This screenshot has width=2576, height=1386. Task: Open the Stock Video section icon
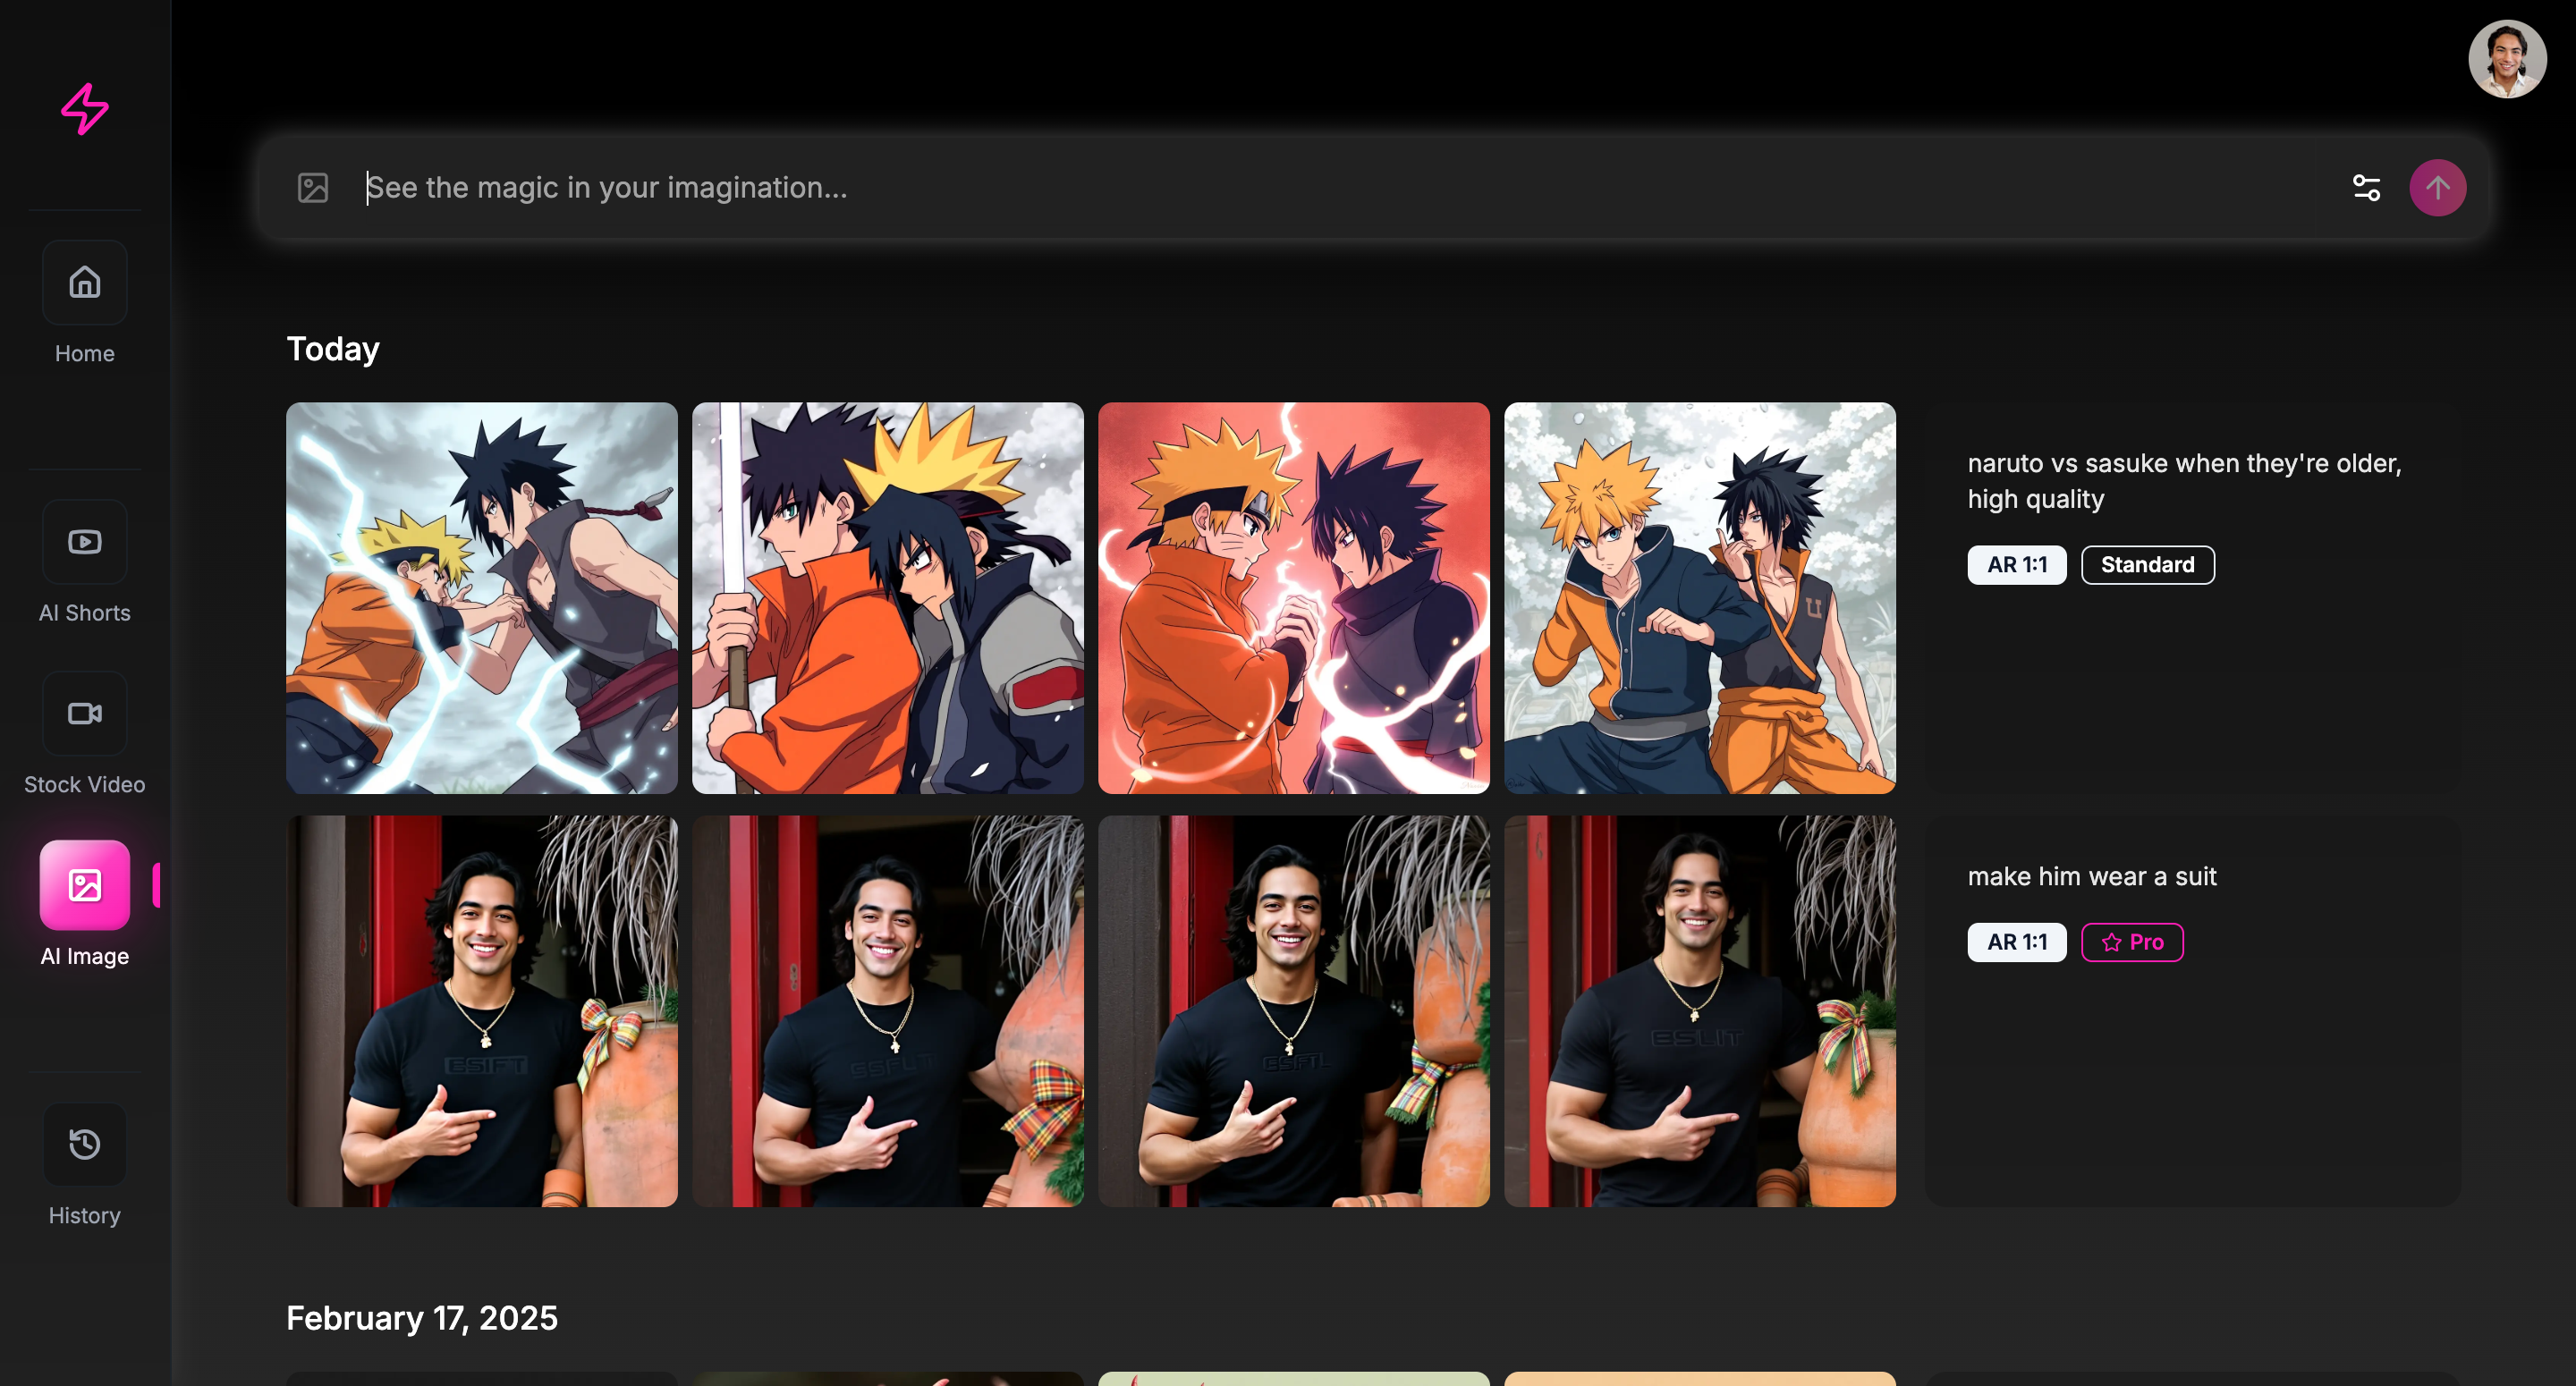coord(85,713)
